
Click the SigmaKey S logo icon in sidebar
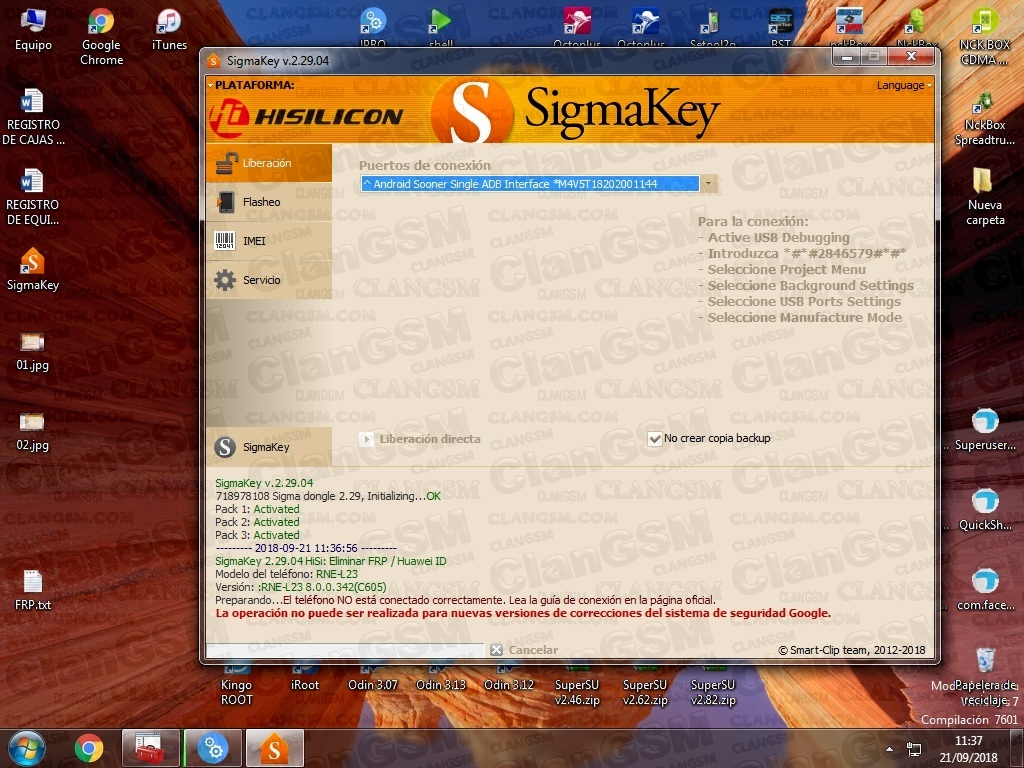pos(225,447)
